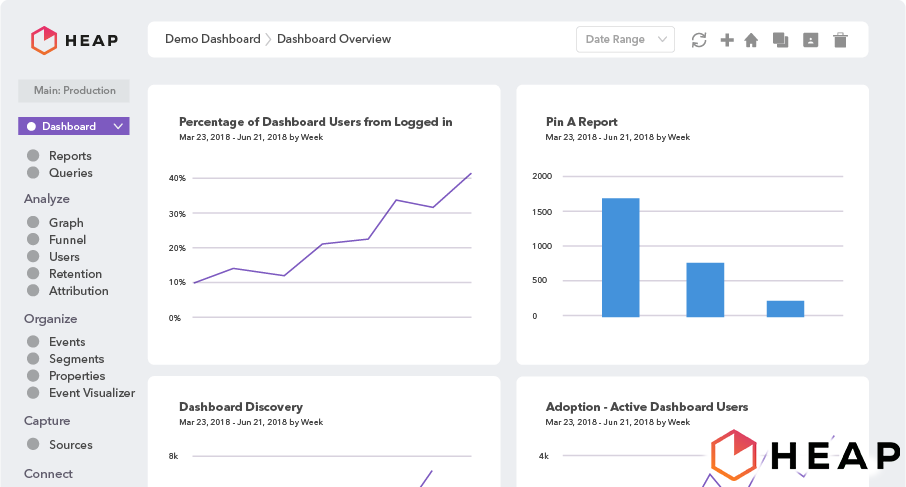Select the Retention analysis item

[75, 274]
